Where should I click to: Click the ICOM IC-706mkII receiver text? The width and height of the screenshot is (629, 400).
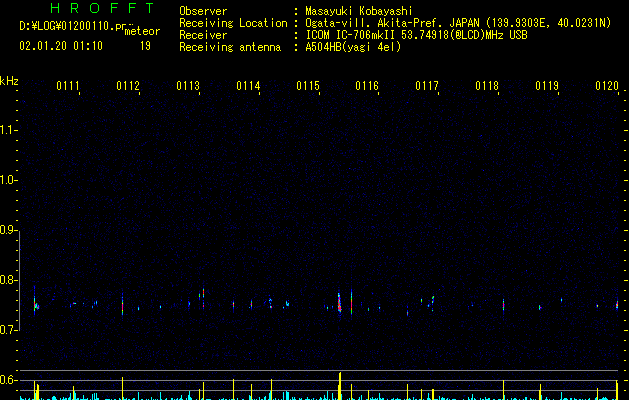click(x=416, y=35)
